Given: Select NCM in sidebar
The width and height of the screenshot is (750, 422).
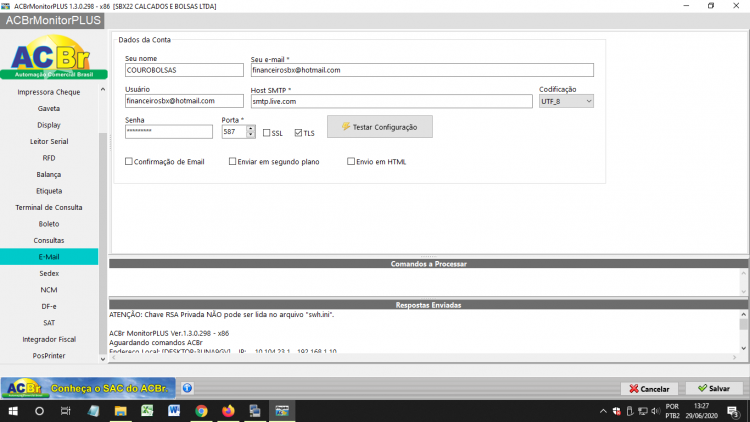Looking at the screenshot, I should pos(49,290).
